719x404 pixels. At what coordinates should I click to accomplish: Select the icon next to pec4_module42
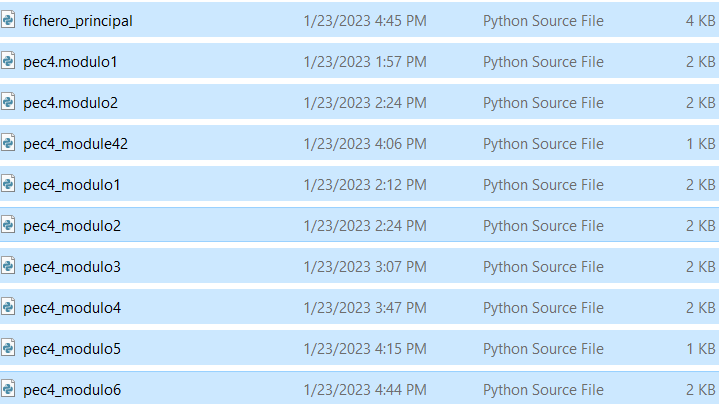coord(8,143)
